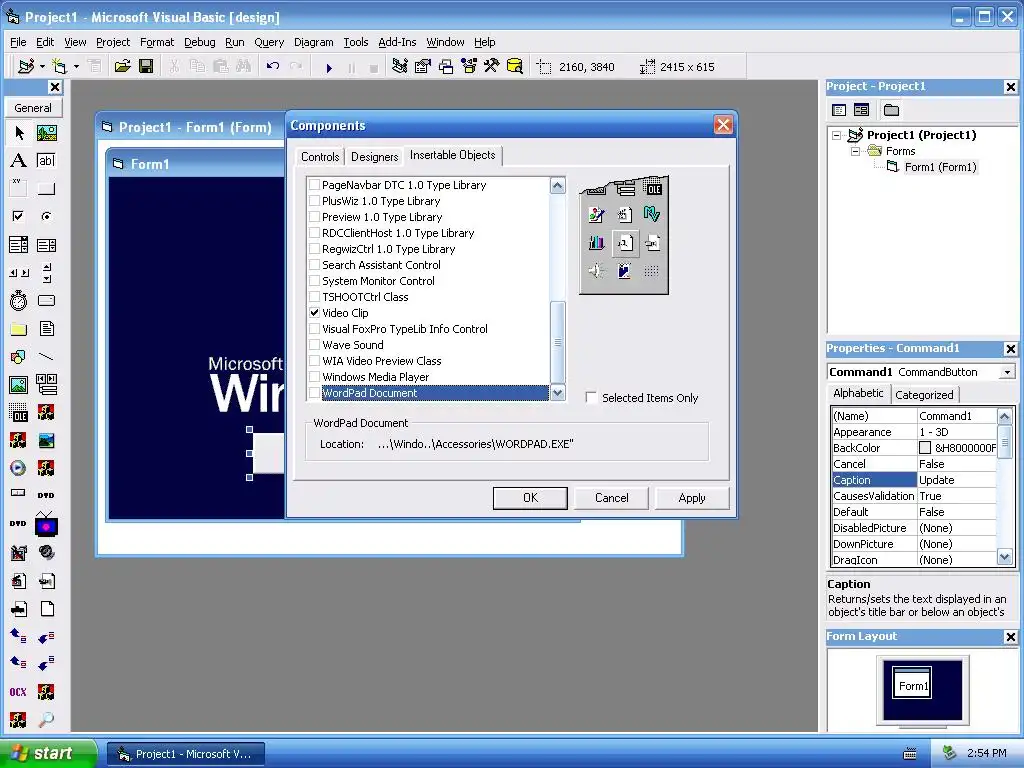The height and width of the screenshot is (768, 1024).
Task: Select Form1 (Form1) in project tree
Action: (940, 167)
